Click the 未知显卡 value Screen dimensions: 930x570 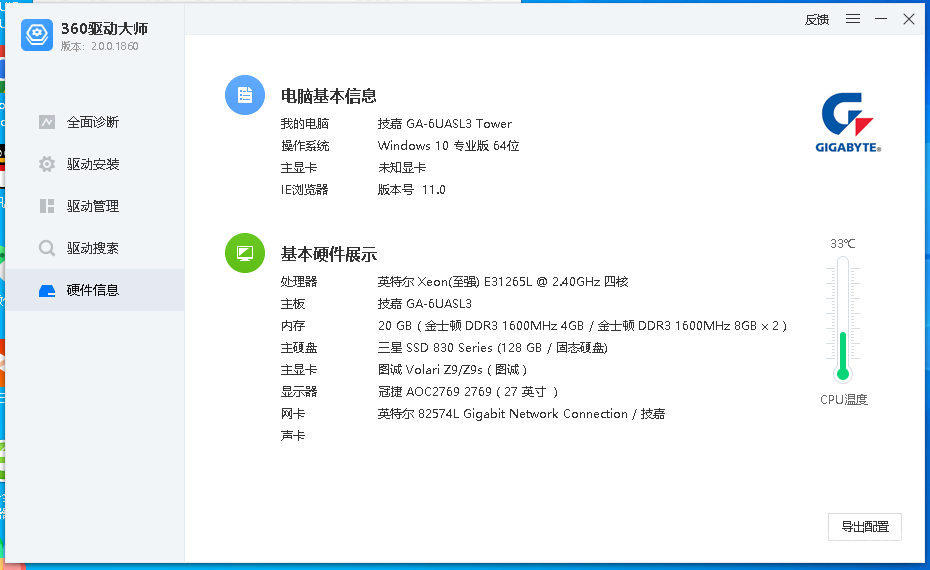pos(402,168)
